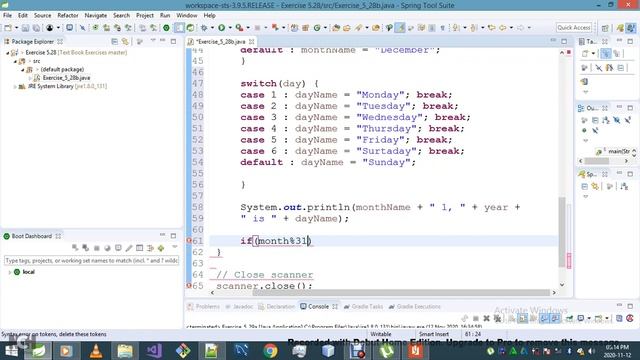Click the Last Edit Location icon
The height and width of the screenshot is (360, 640).
pyautogui.click(x=491, y=28)
